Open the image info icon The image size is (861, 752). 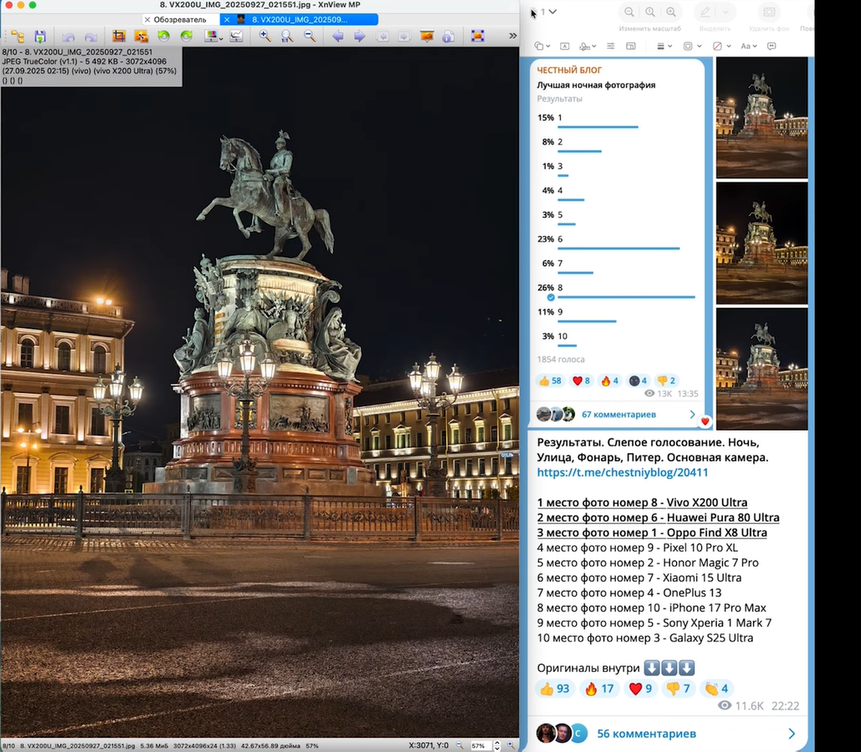click(x=449, y=36)
